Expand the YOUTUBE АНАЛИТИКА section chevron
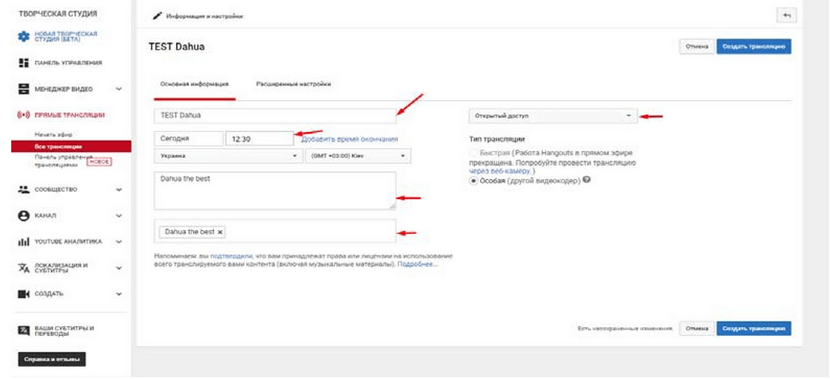830x379 pixels. pos(119,242)
